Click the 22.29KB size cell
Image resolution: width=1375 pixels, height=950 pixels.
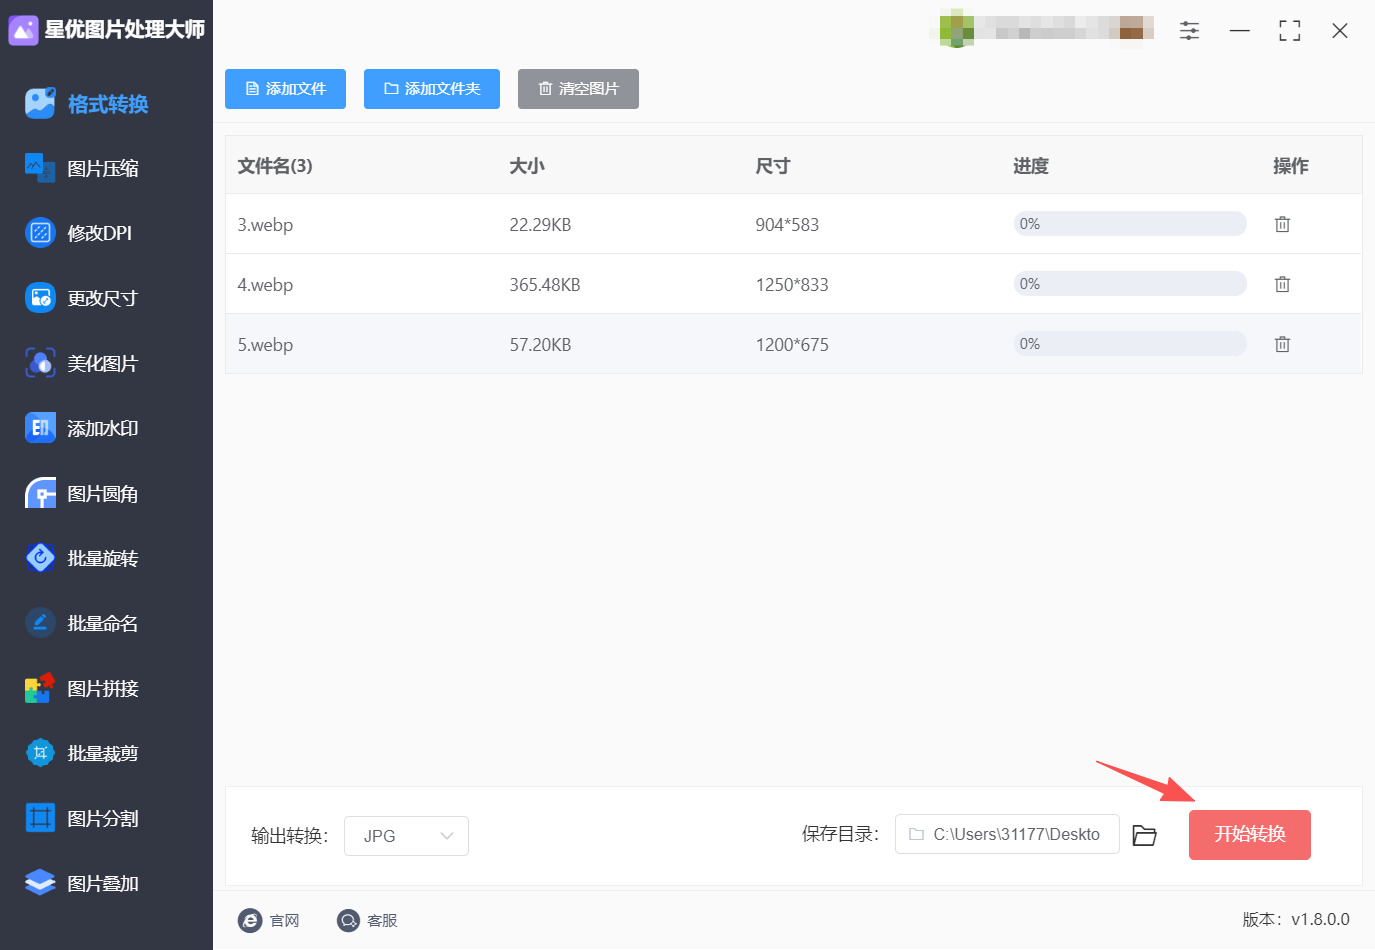click(540, 225)
